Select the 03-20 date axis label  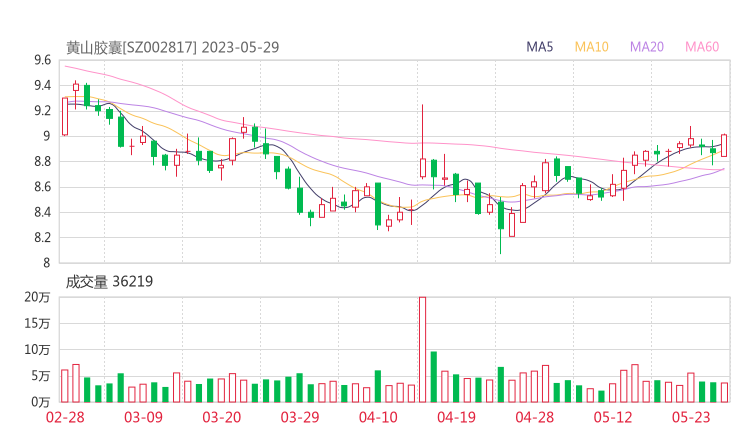(222, 417)
